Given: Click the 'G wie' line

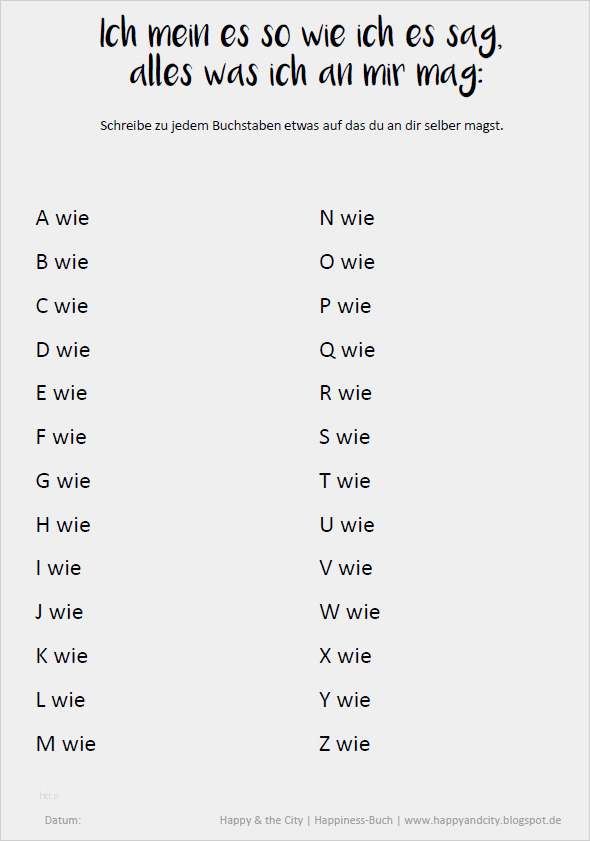Looking at the screenshot, I should coord(63,481).
